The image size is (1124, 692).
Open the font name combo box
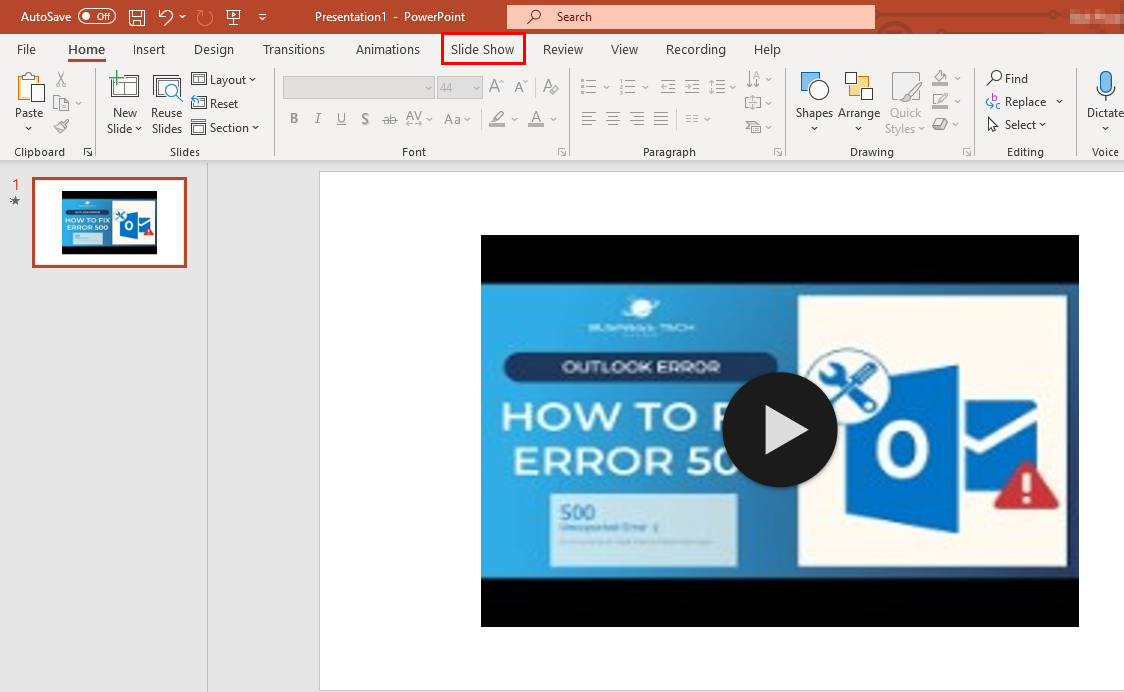(x=358, y=87)
